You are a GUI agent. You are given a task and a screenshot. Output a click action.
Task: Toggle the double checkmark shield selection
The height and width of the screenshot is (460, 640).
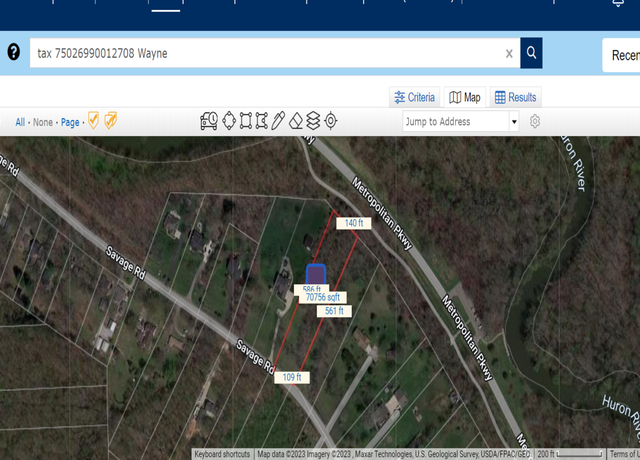coord(111,120)
